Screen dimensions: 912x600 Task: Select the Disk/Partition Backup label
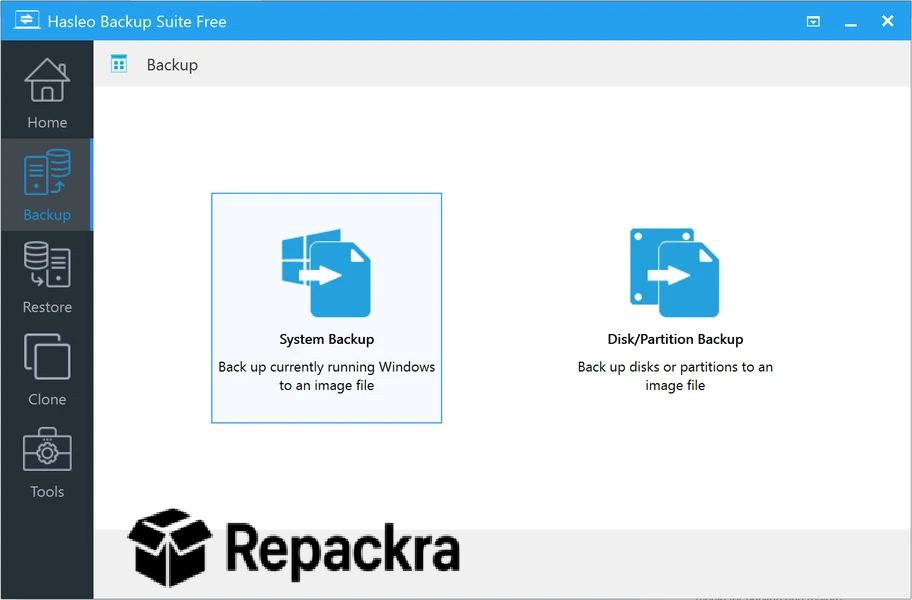[675, 339]
